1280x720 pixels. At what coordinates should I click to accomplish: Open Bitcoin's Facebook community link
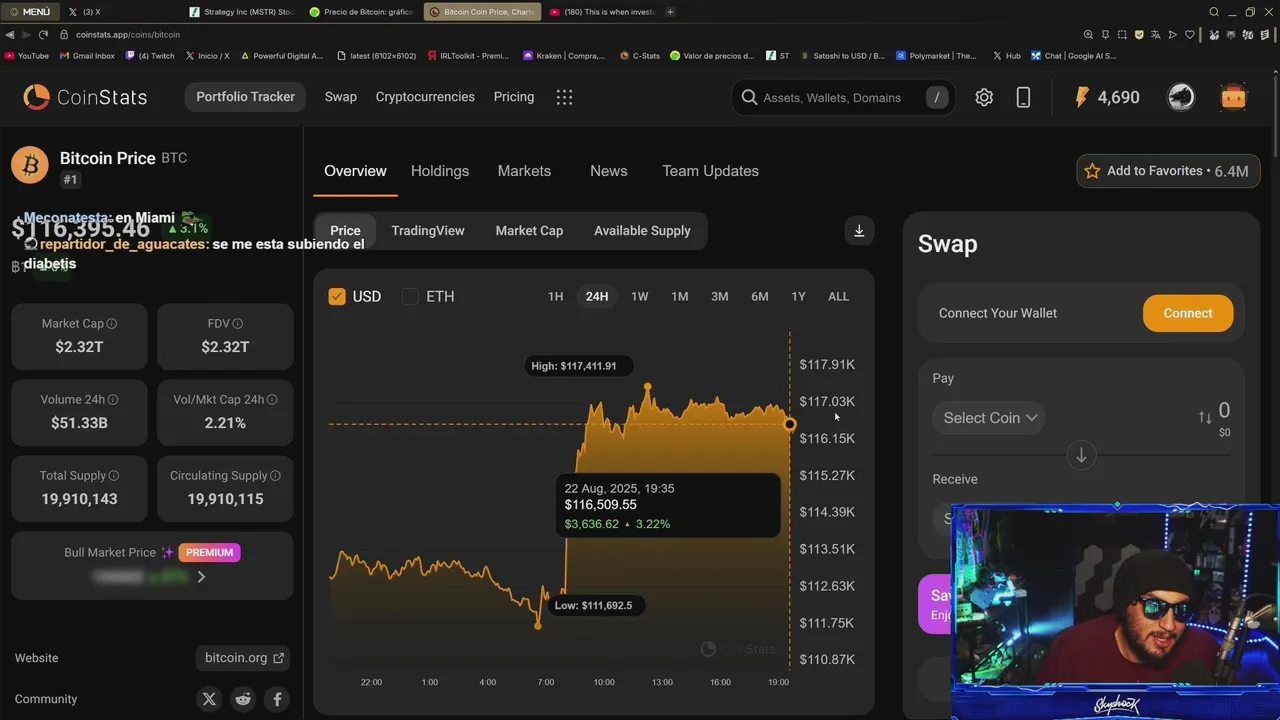[x=277, y=699]
